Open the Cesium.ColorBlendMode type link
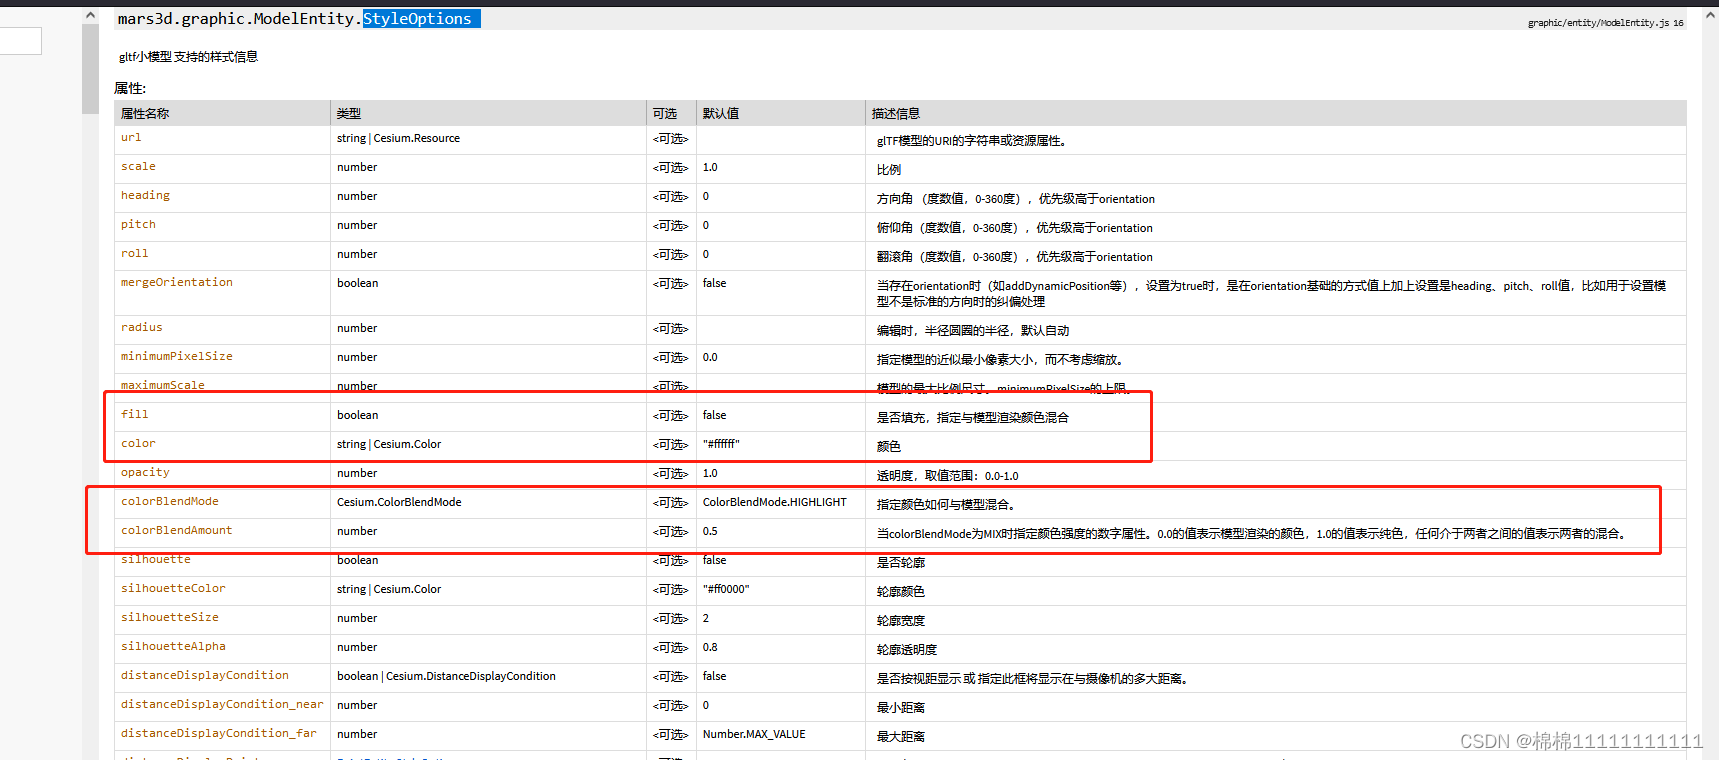Image resolution: width=1719 pixels, height=760 pixels. pos(399,502)
